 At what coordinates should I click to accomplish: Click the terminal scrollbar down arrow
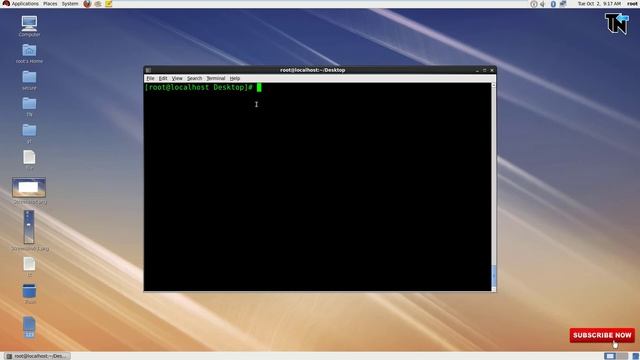click(x=493, y=289)
